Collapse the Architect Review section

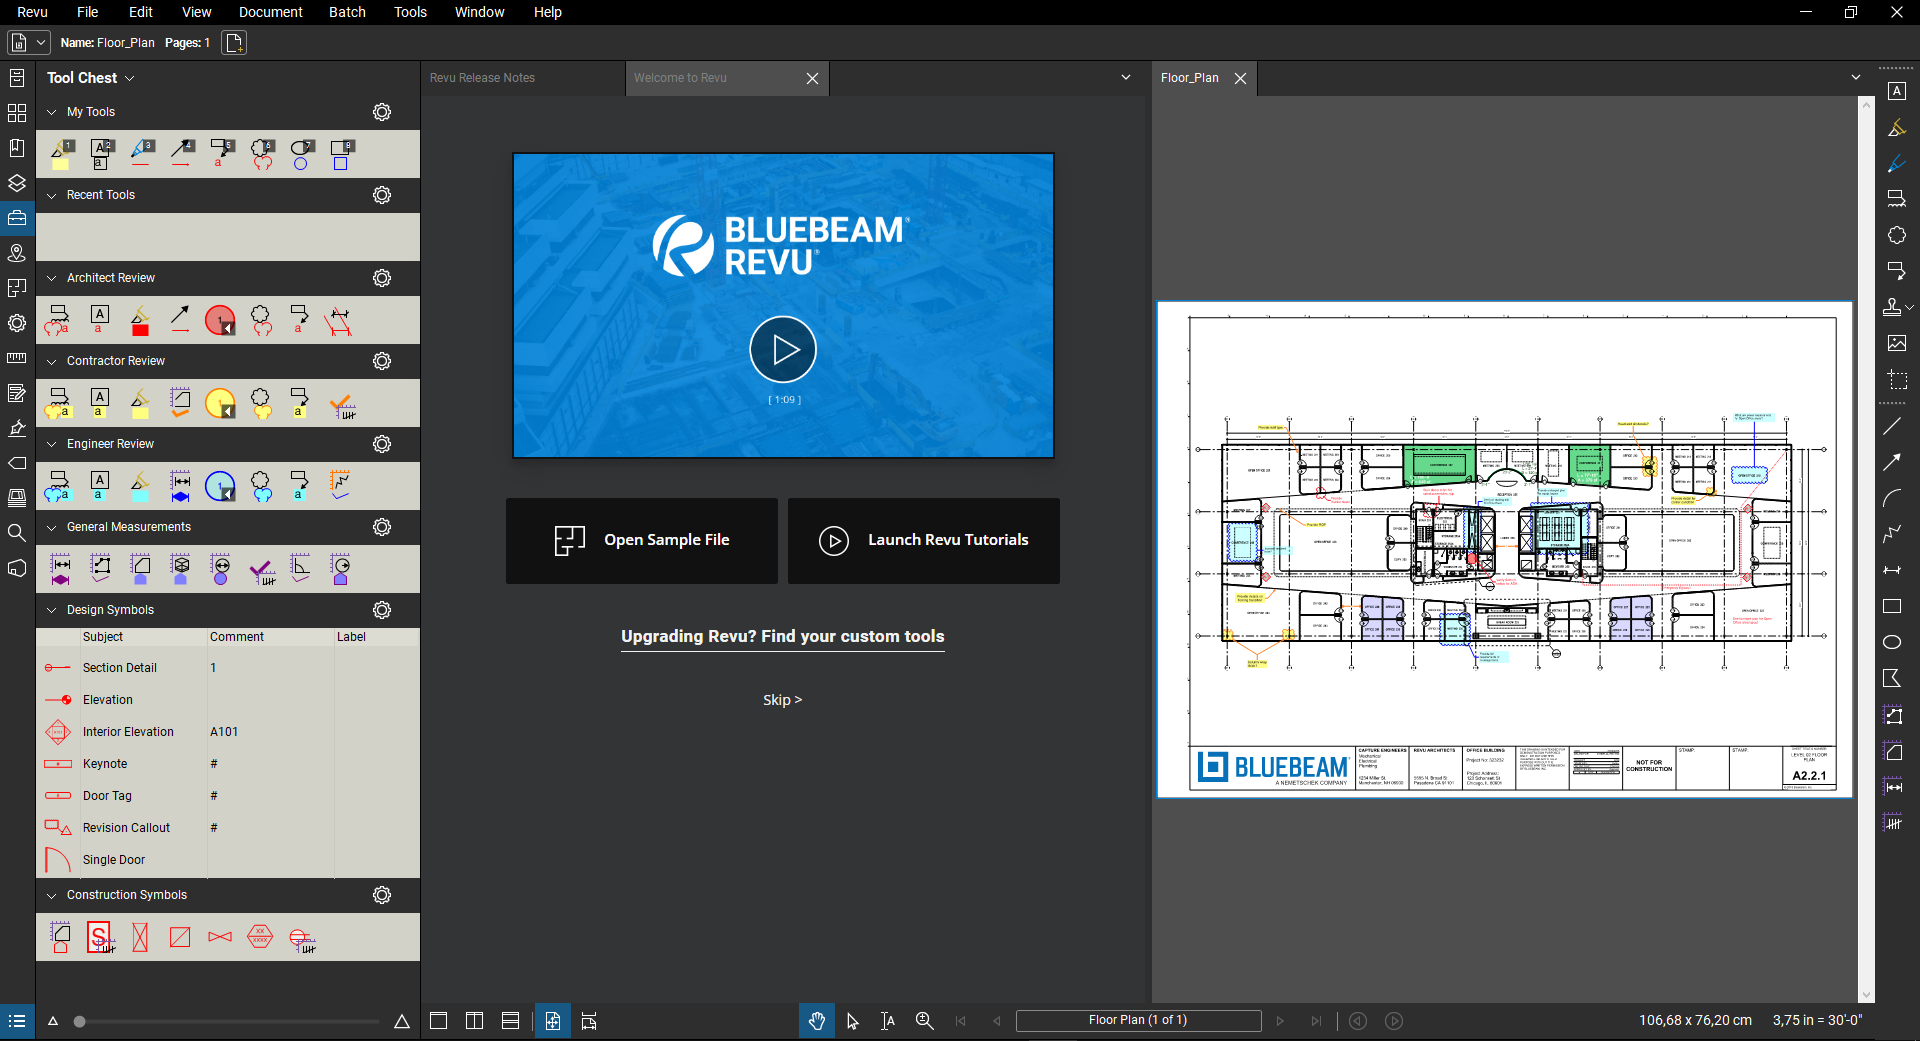pos(52,278)
